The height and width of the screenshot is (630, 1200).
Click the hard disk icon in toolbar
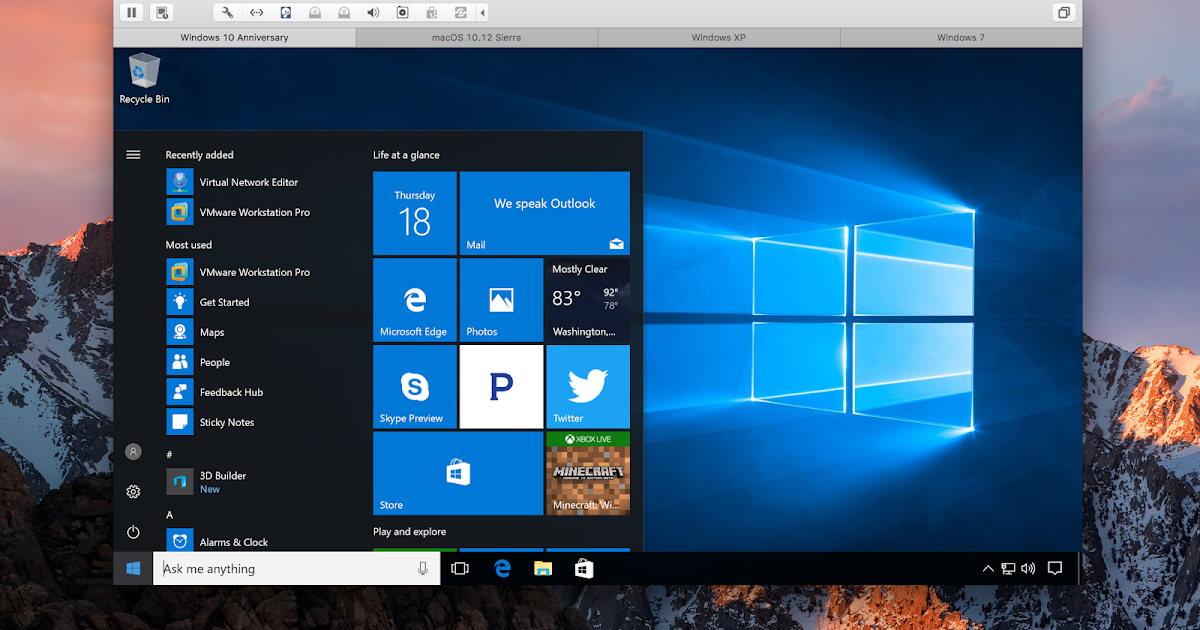tap(285, 13)
